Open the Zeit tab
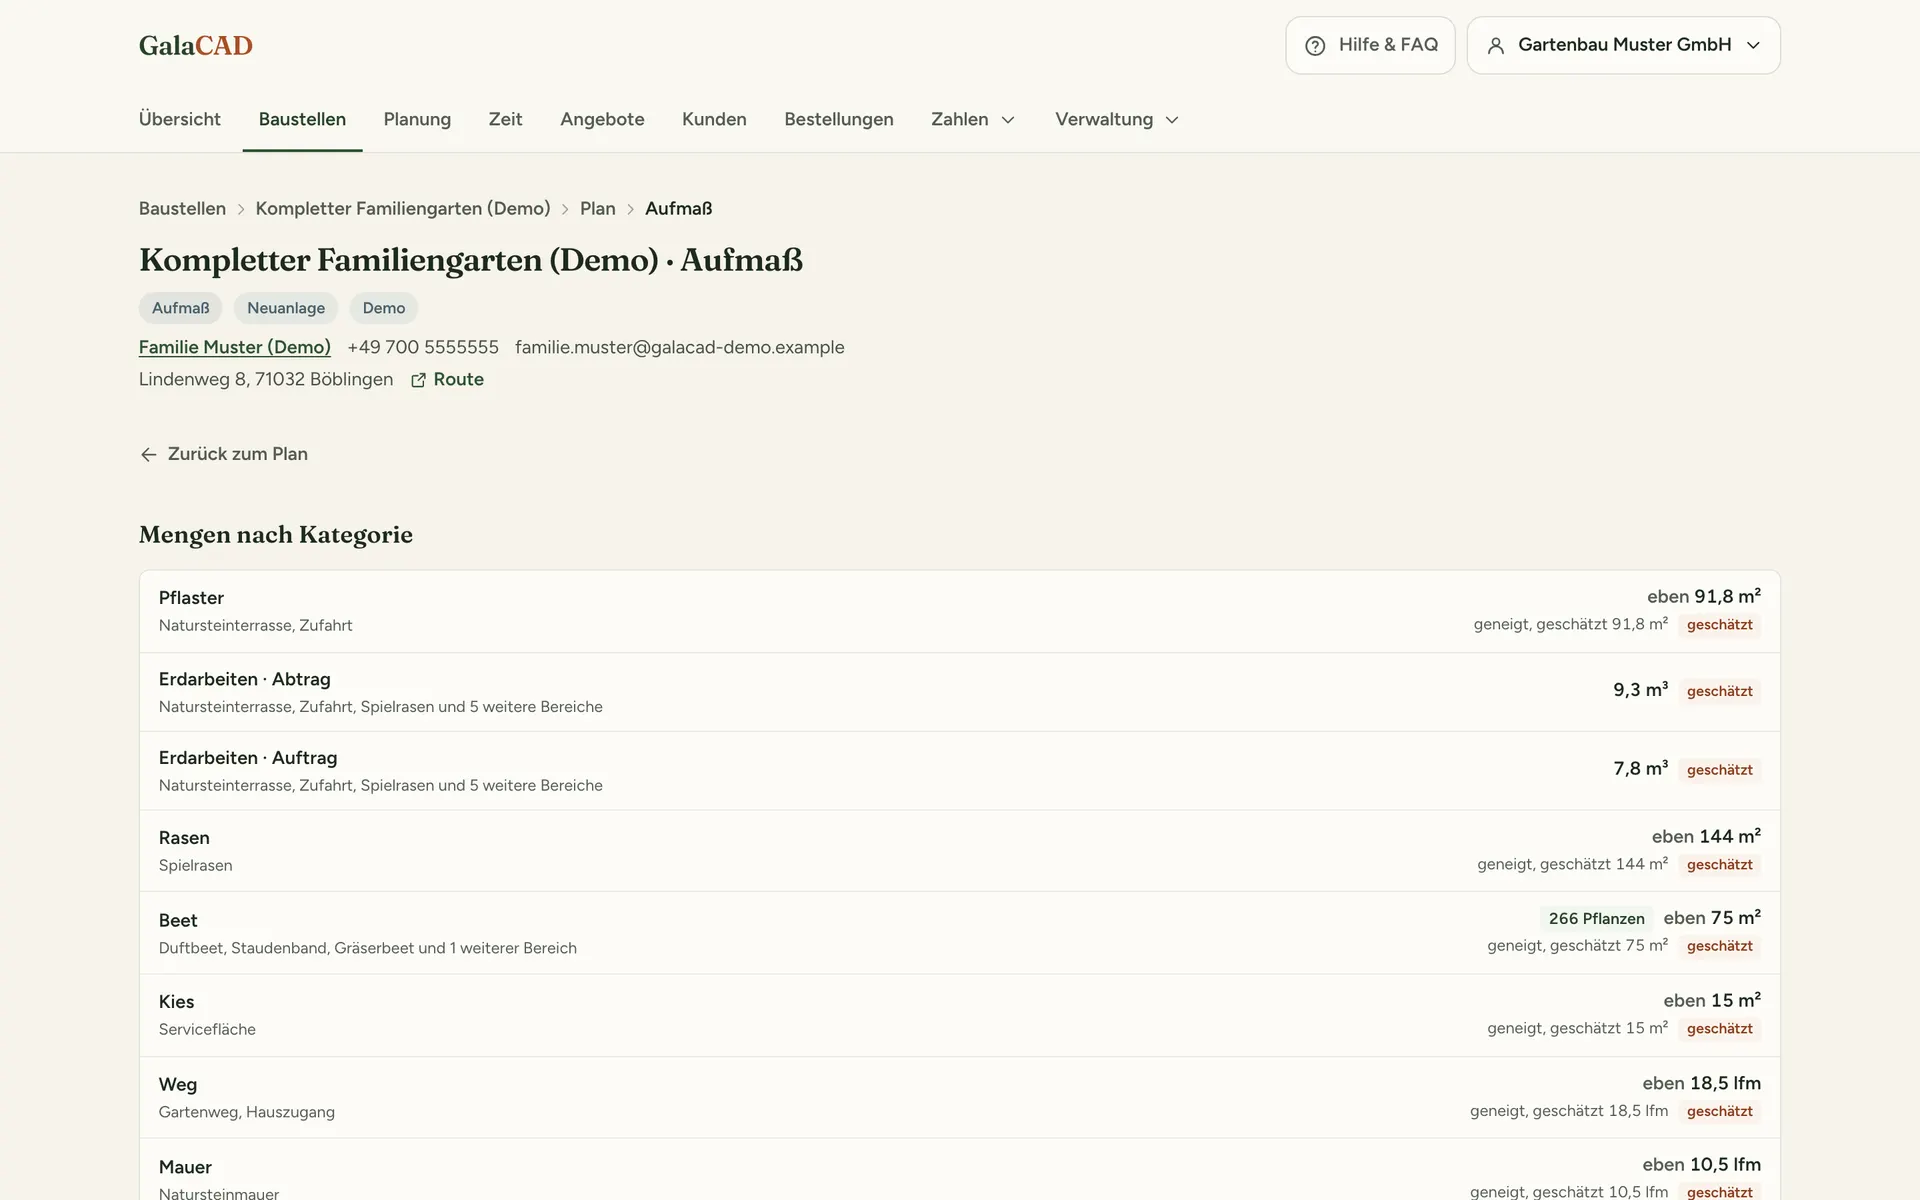Viewport: 1920px width, 1200px height. coord(505,119)
